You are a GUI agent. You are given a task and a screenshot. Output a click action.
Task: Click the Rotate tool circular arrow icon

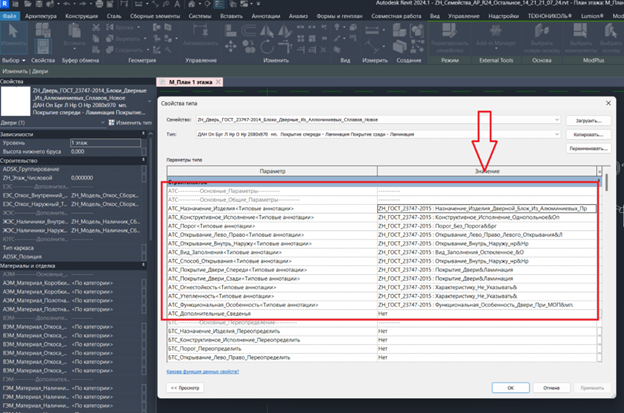[x=267, y=47]
